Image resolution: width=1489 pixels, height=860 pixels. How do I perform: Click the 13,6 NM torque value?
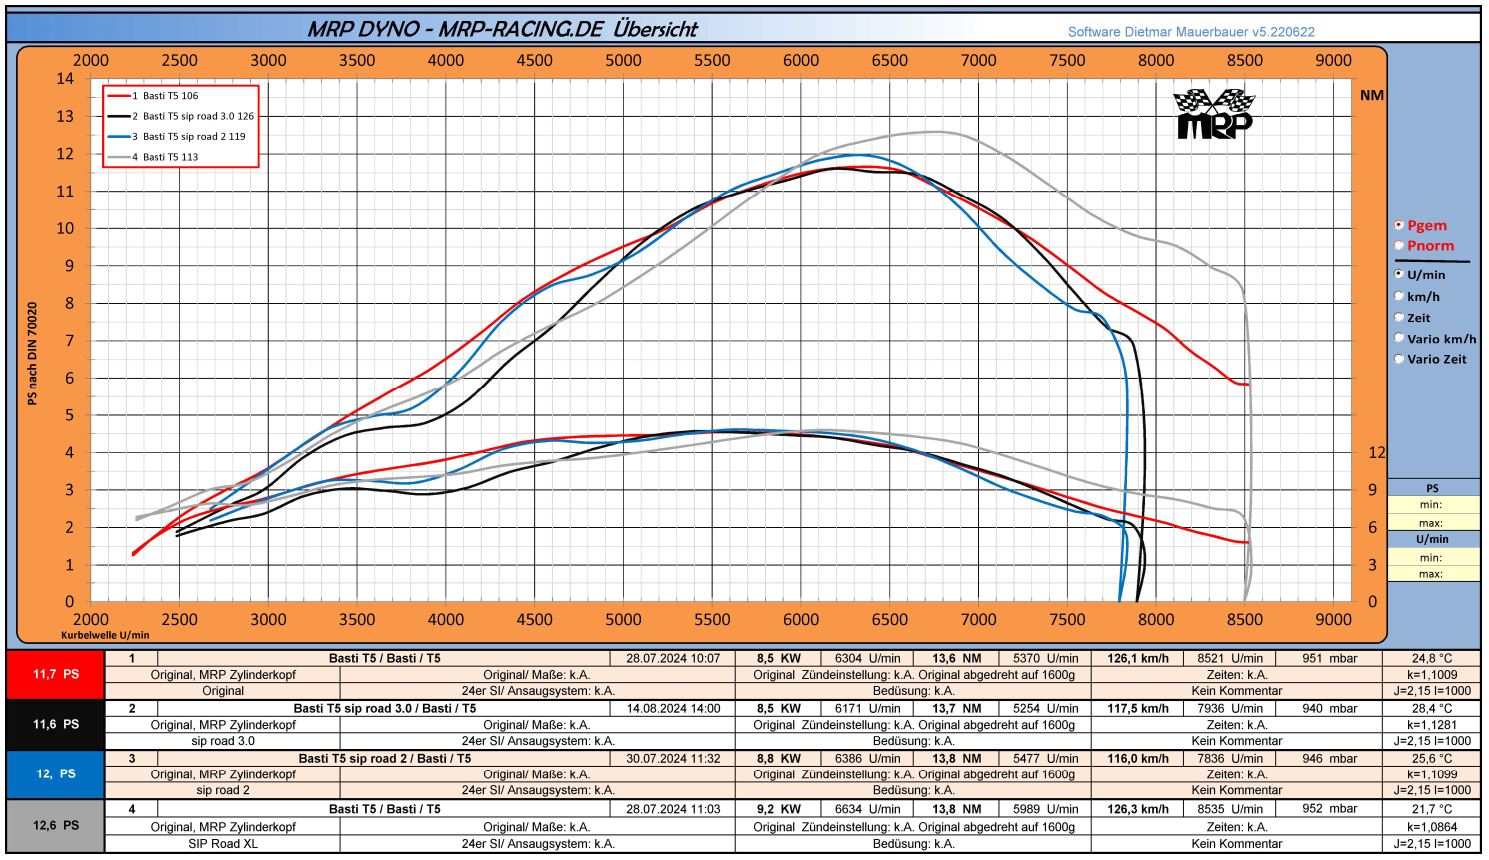pos(956,658)
